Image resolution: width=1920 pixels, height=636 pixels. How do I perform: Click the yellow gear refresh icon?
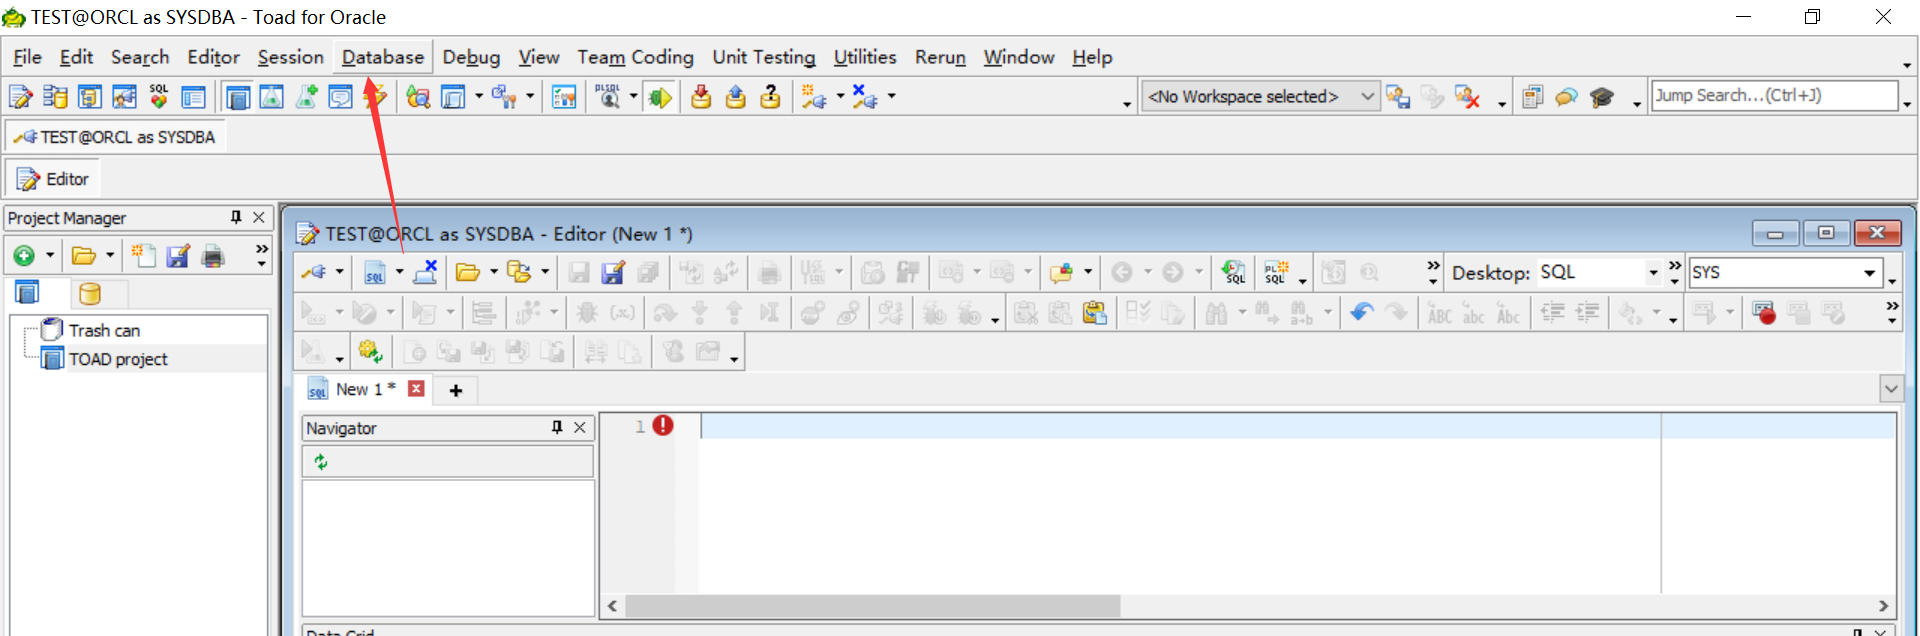point(370,351)
